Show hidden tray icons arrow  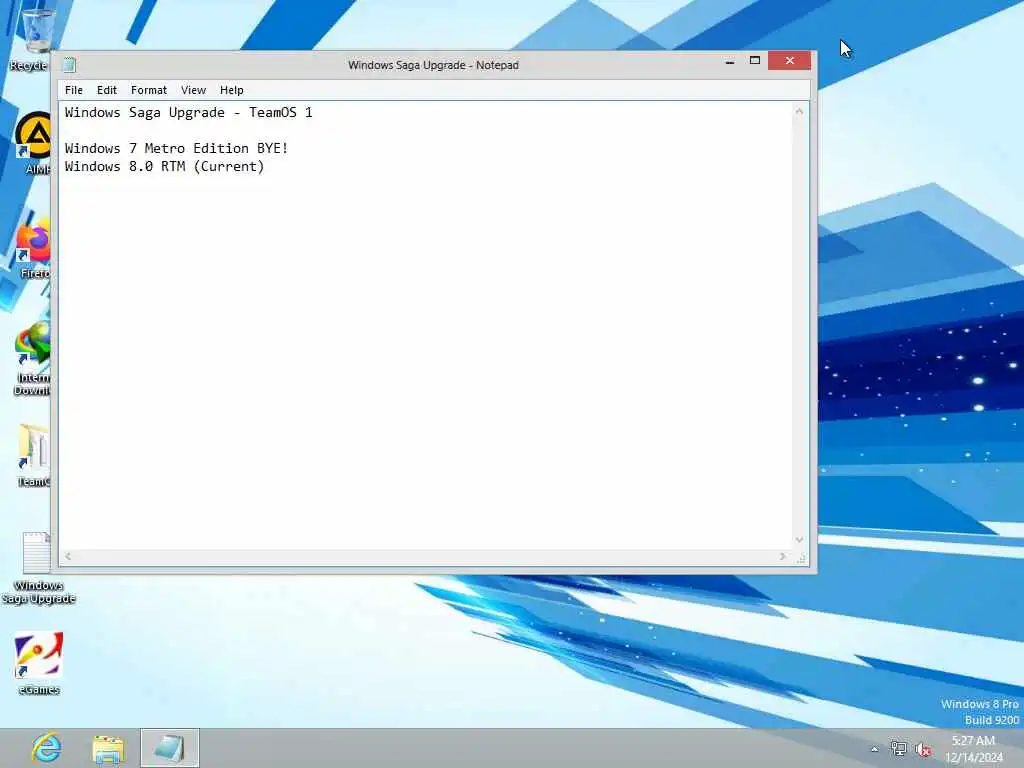coord(874,749)
